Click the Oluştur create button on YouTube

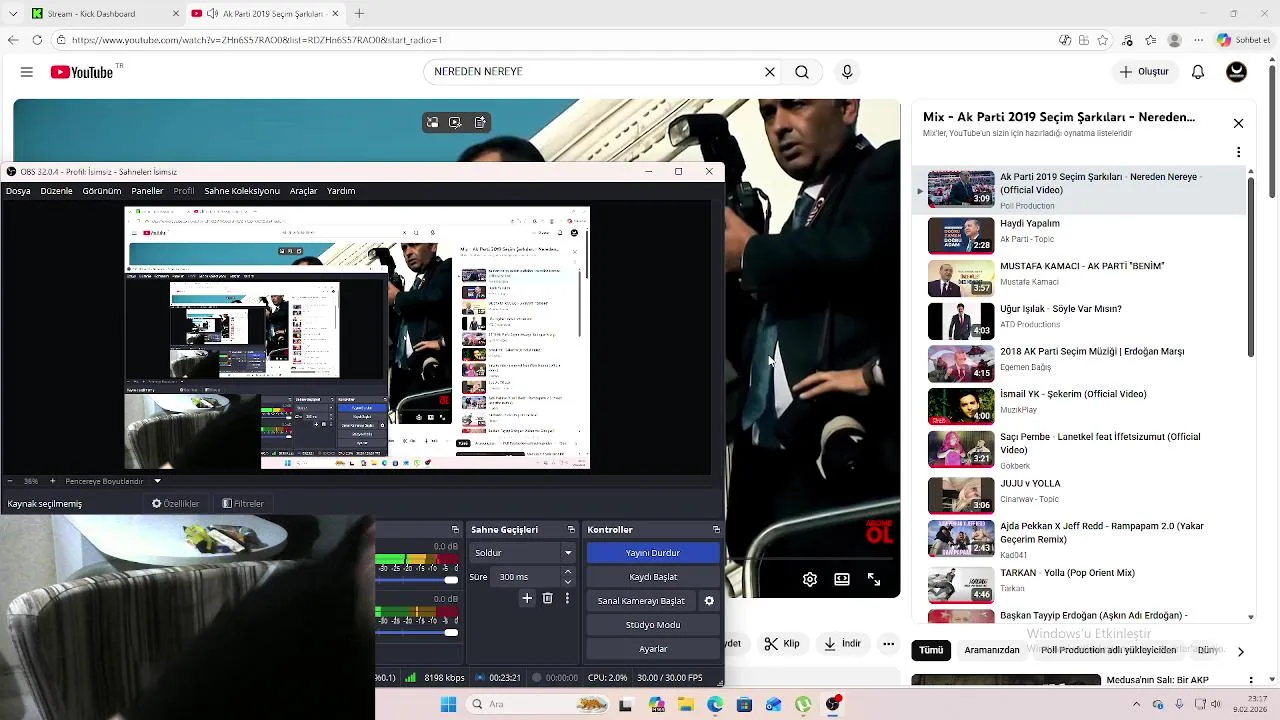point(1144,72)
